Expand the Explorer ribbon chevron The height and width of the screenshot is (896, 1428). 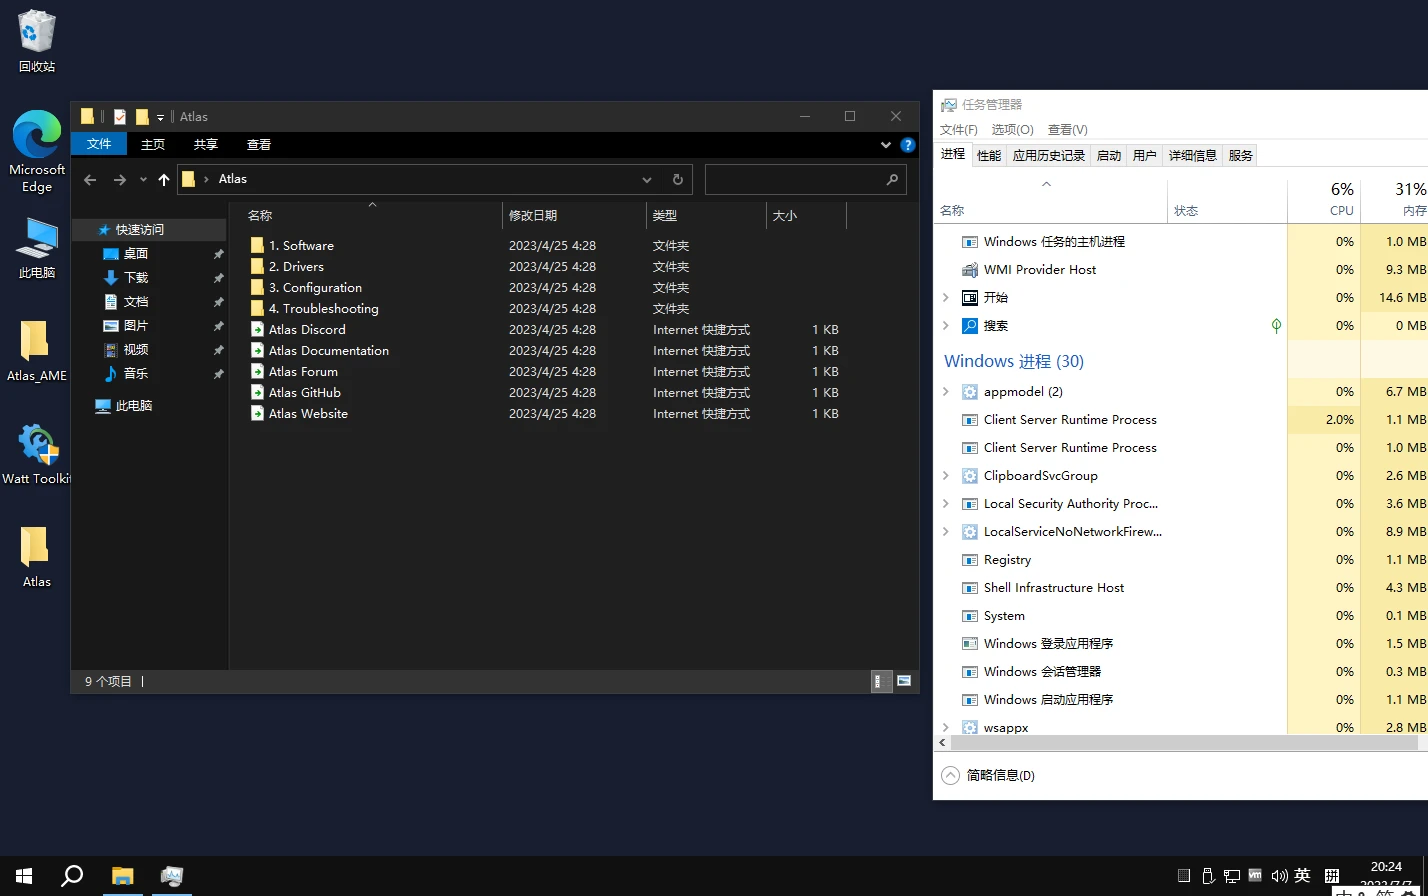885,145
